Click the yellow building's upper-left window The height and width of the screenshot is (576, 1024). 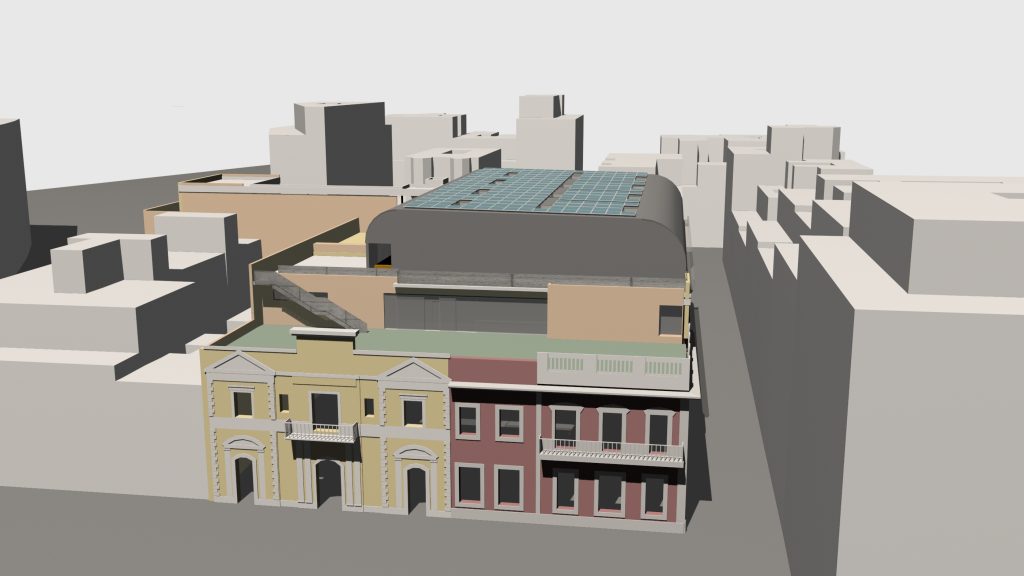coord(242,403)
